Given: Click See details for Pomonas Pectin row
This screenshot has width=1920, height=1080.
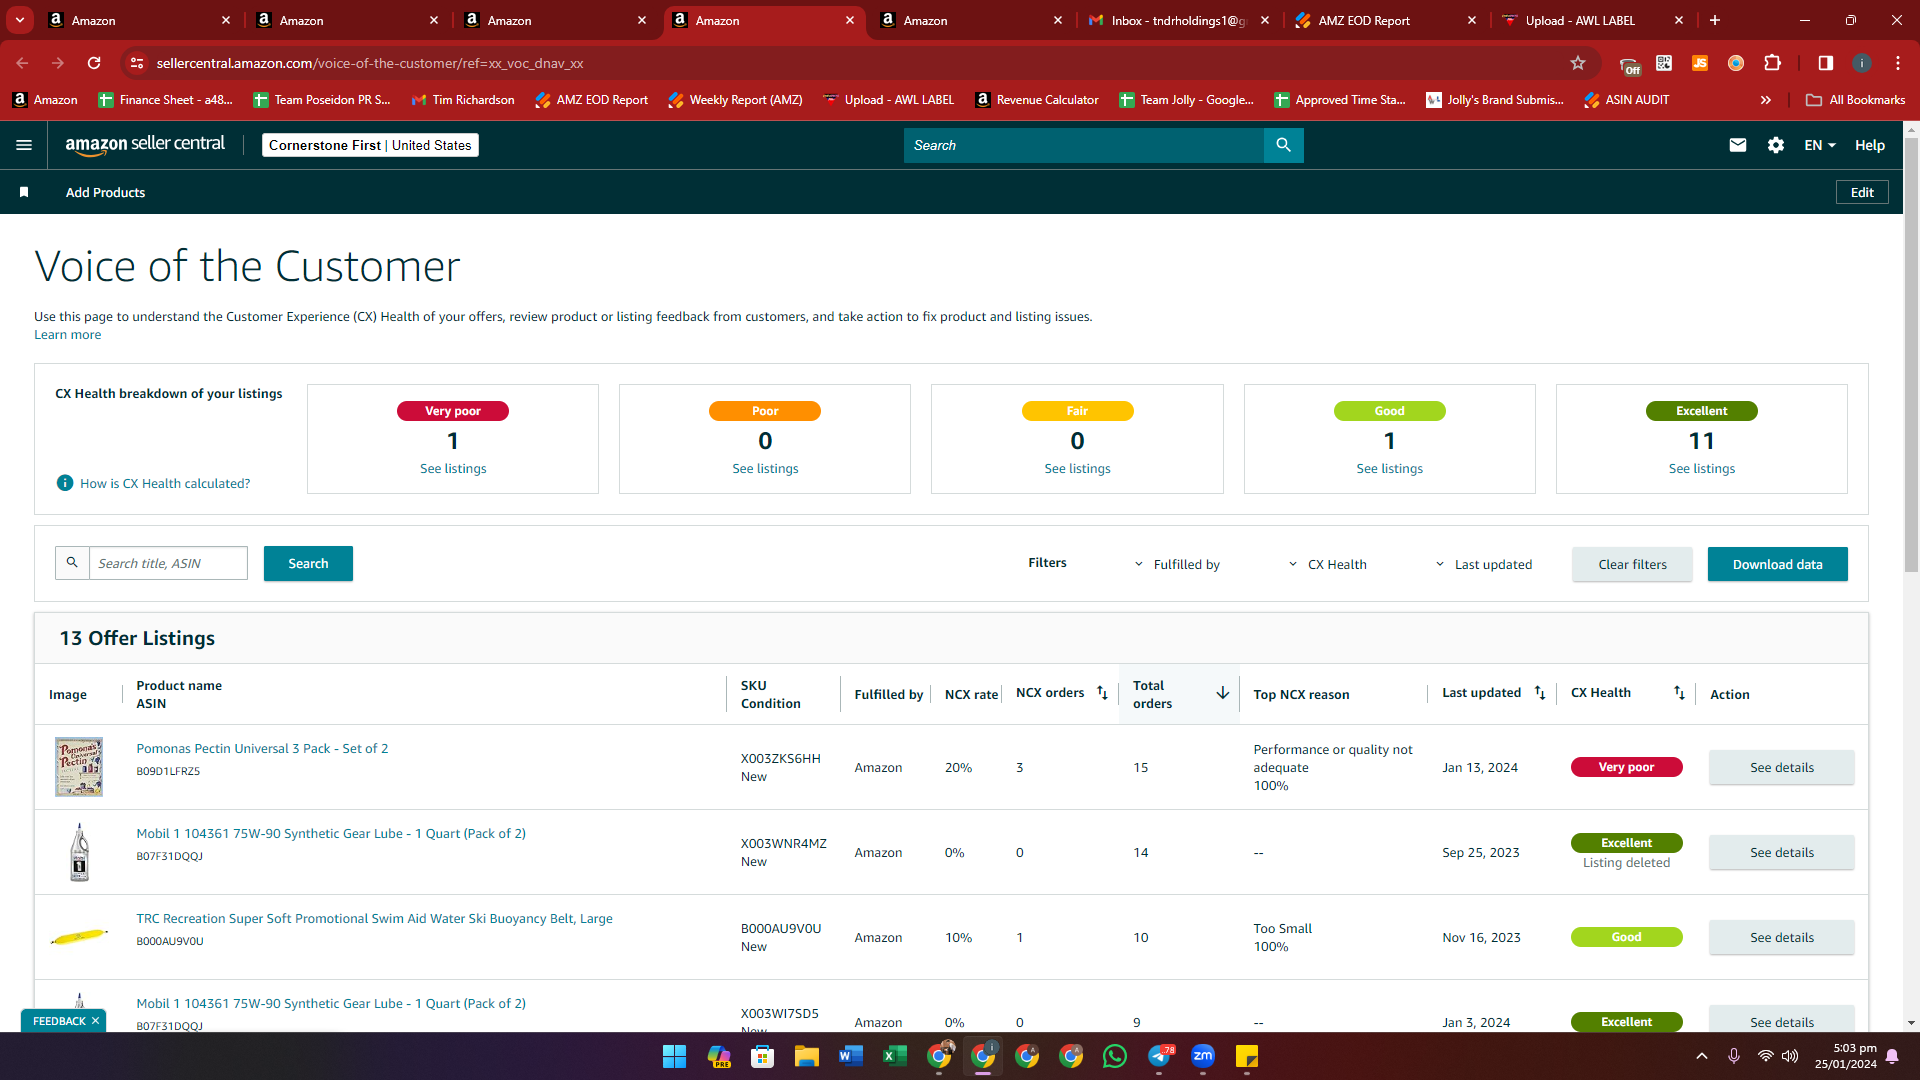Looking at the screenshot, I should click(1781, 767).
